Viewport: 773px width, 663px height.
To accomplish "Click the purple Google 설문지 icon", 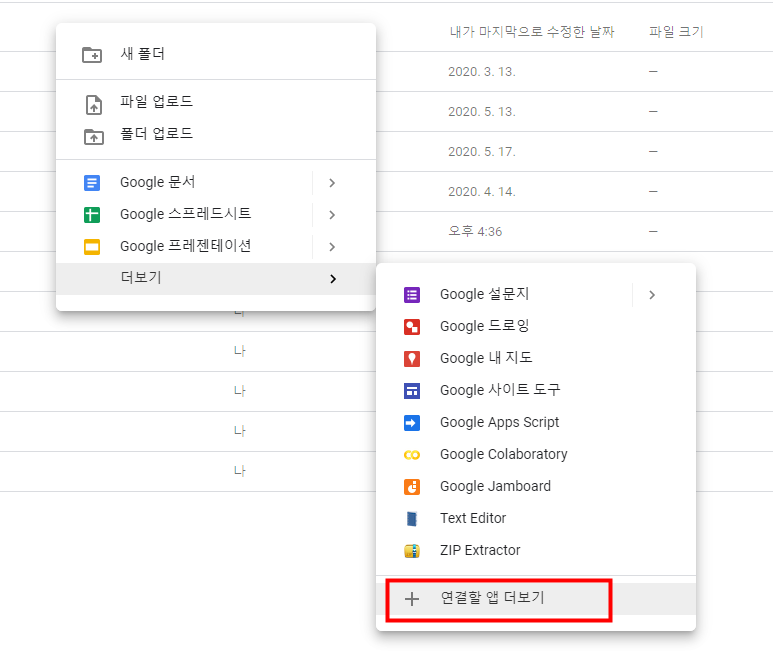I will [412, 295].
